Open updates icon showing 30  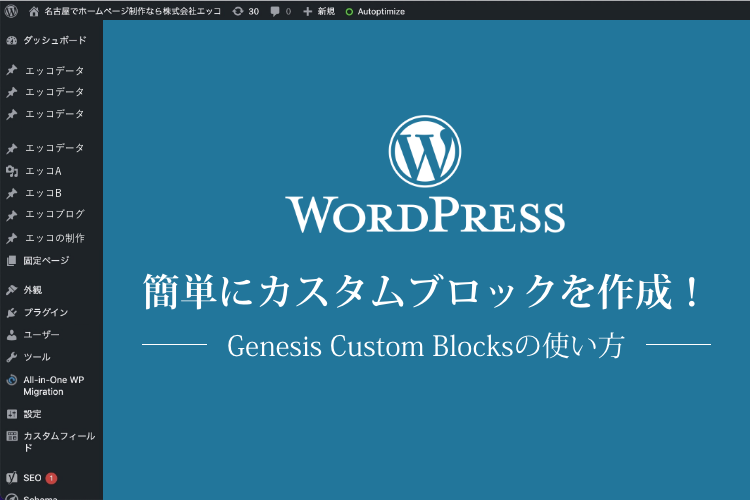point(245,11)
